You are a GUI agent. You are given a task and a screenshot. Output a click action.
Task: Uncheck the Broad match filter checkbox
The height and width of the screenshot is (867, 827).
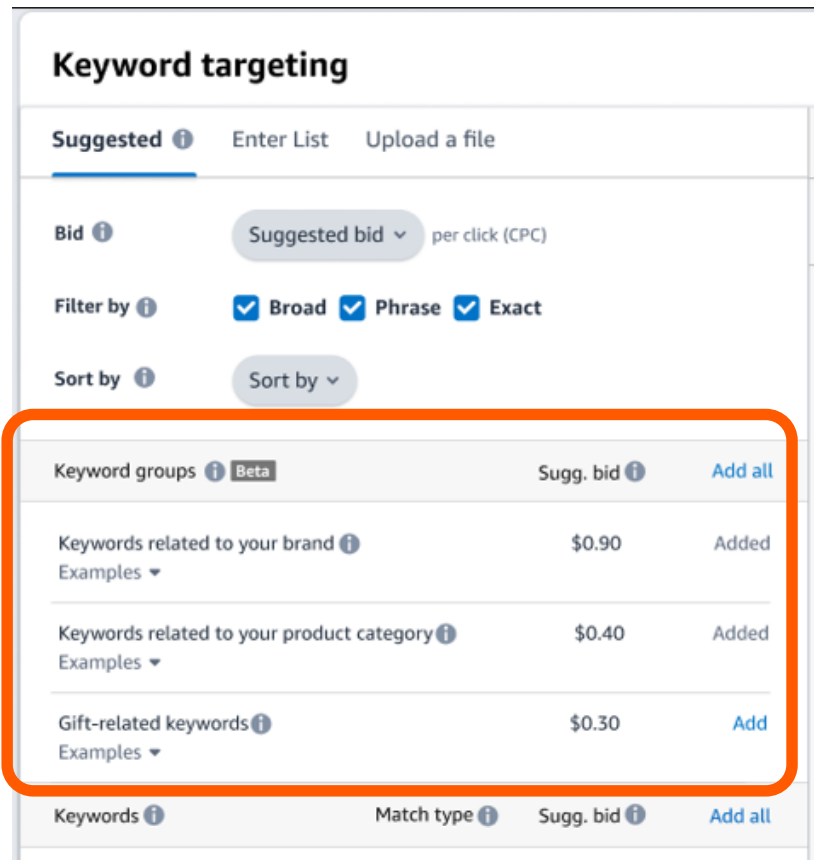[x=246, y=308]
